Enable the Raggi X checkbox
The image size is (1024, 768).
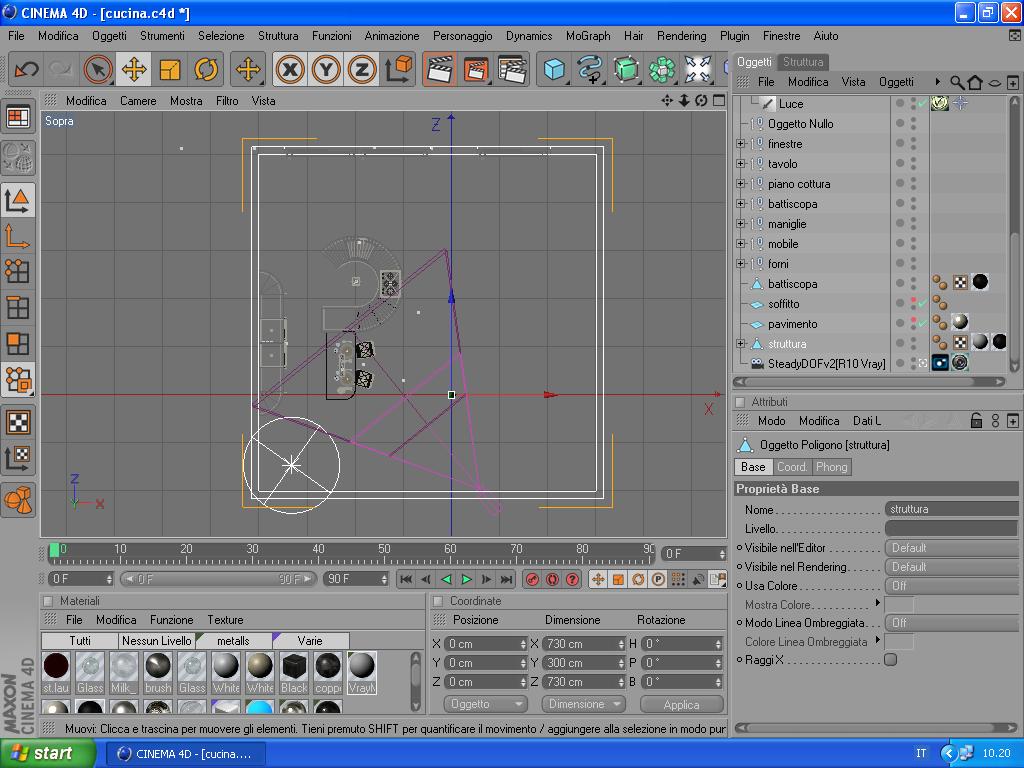(x=890, y=660)
